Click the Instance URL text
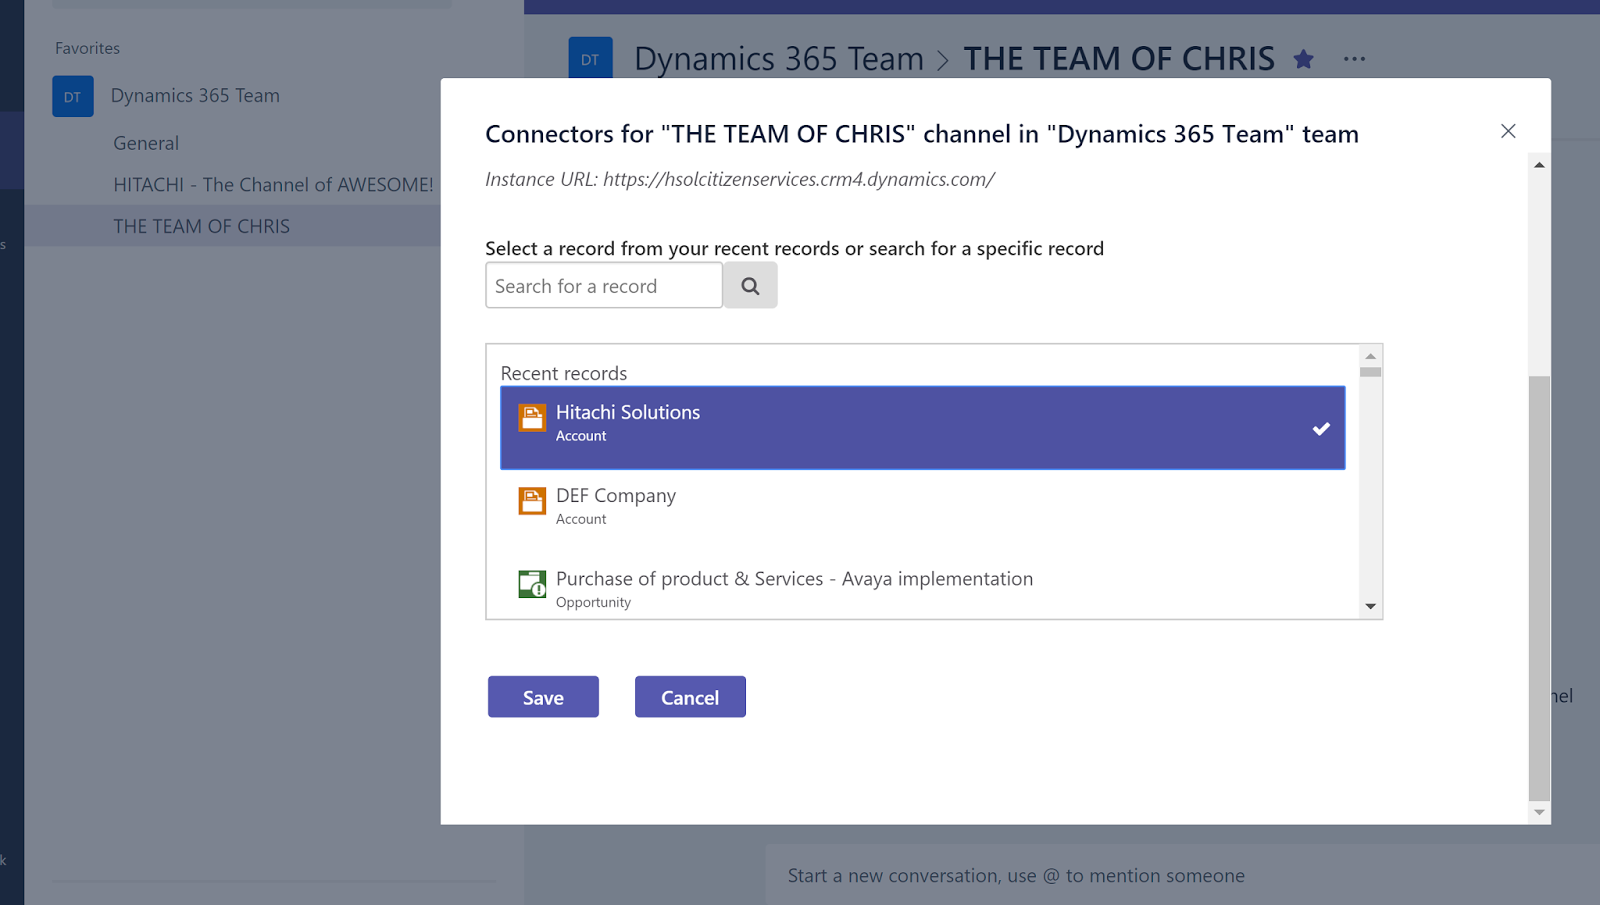 coord(740,179)
